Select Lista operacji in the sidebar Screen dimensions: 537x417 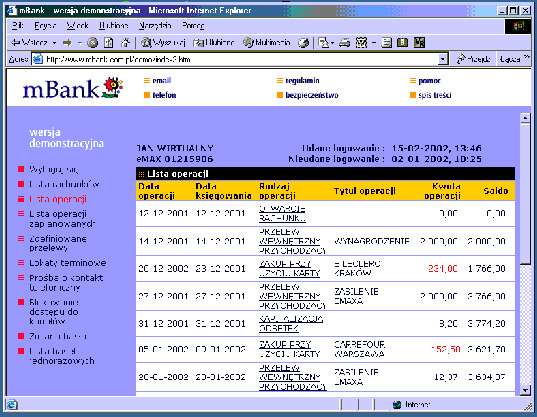[x=58, y=199]
